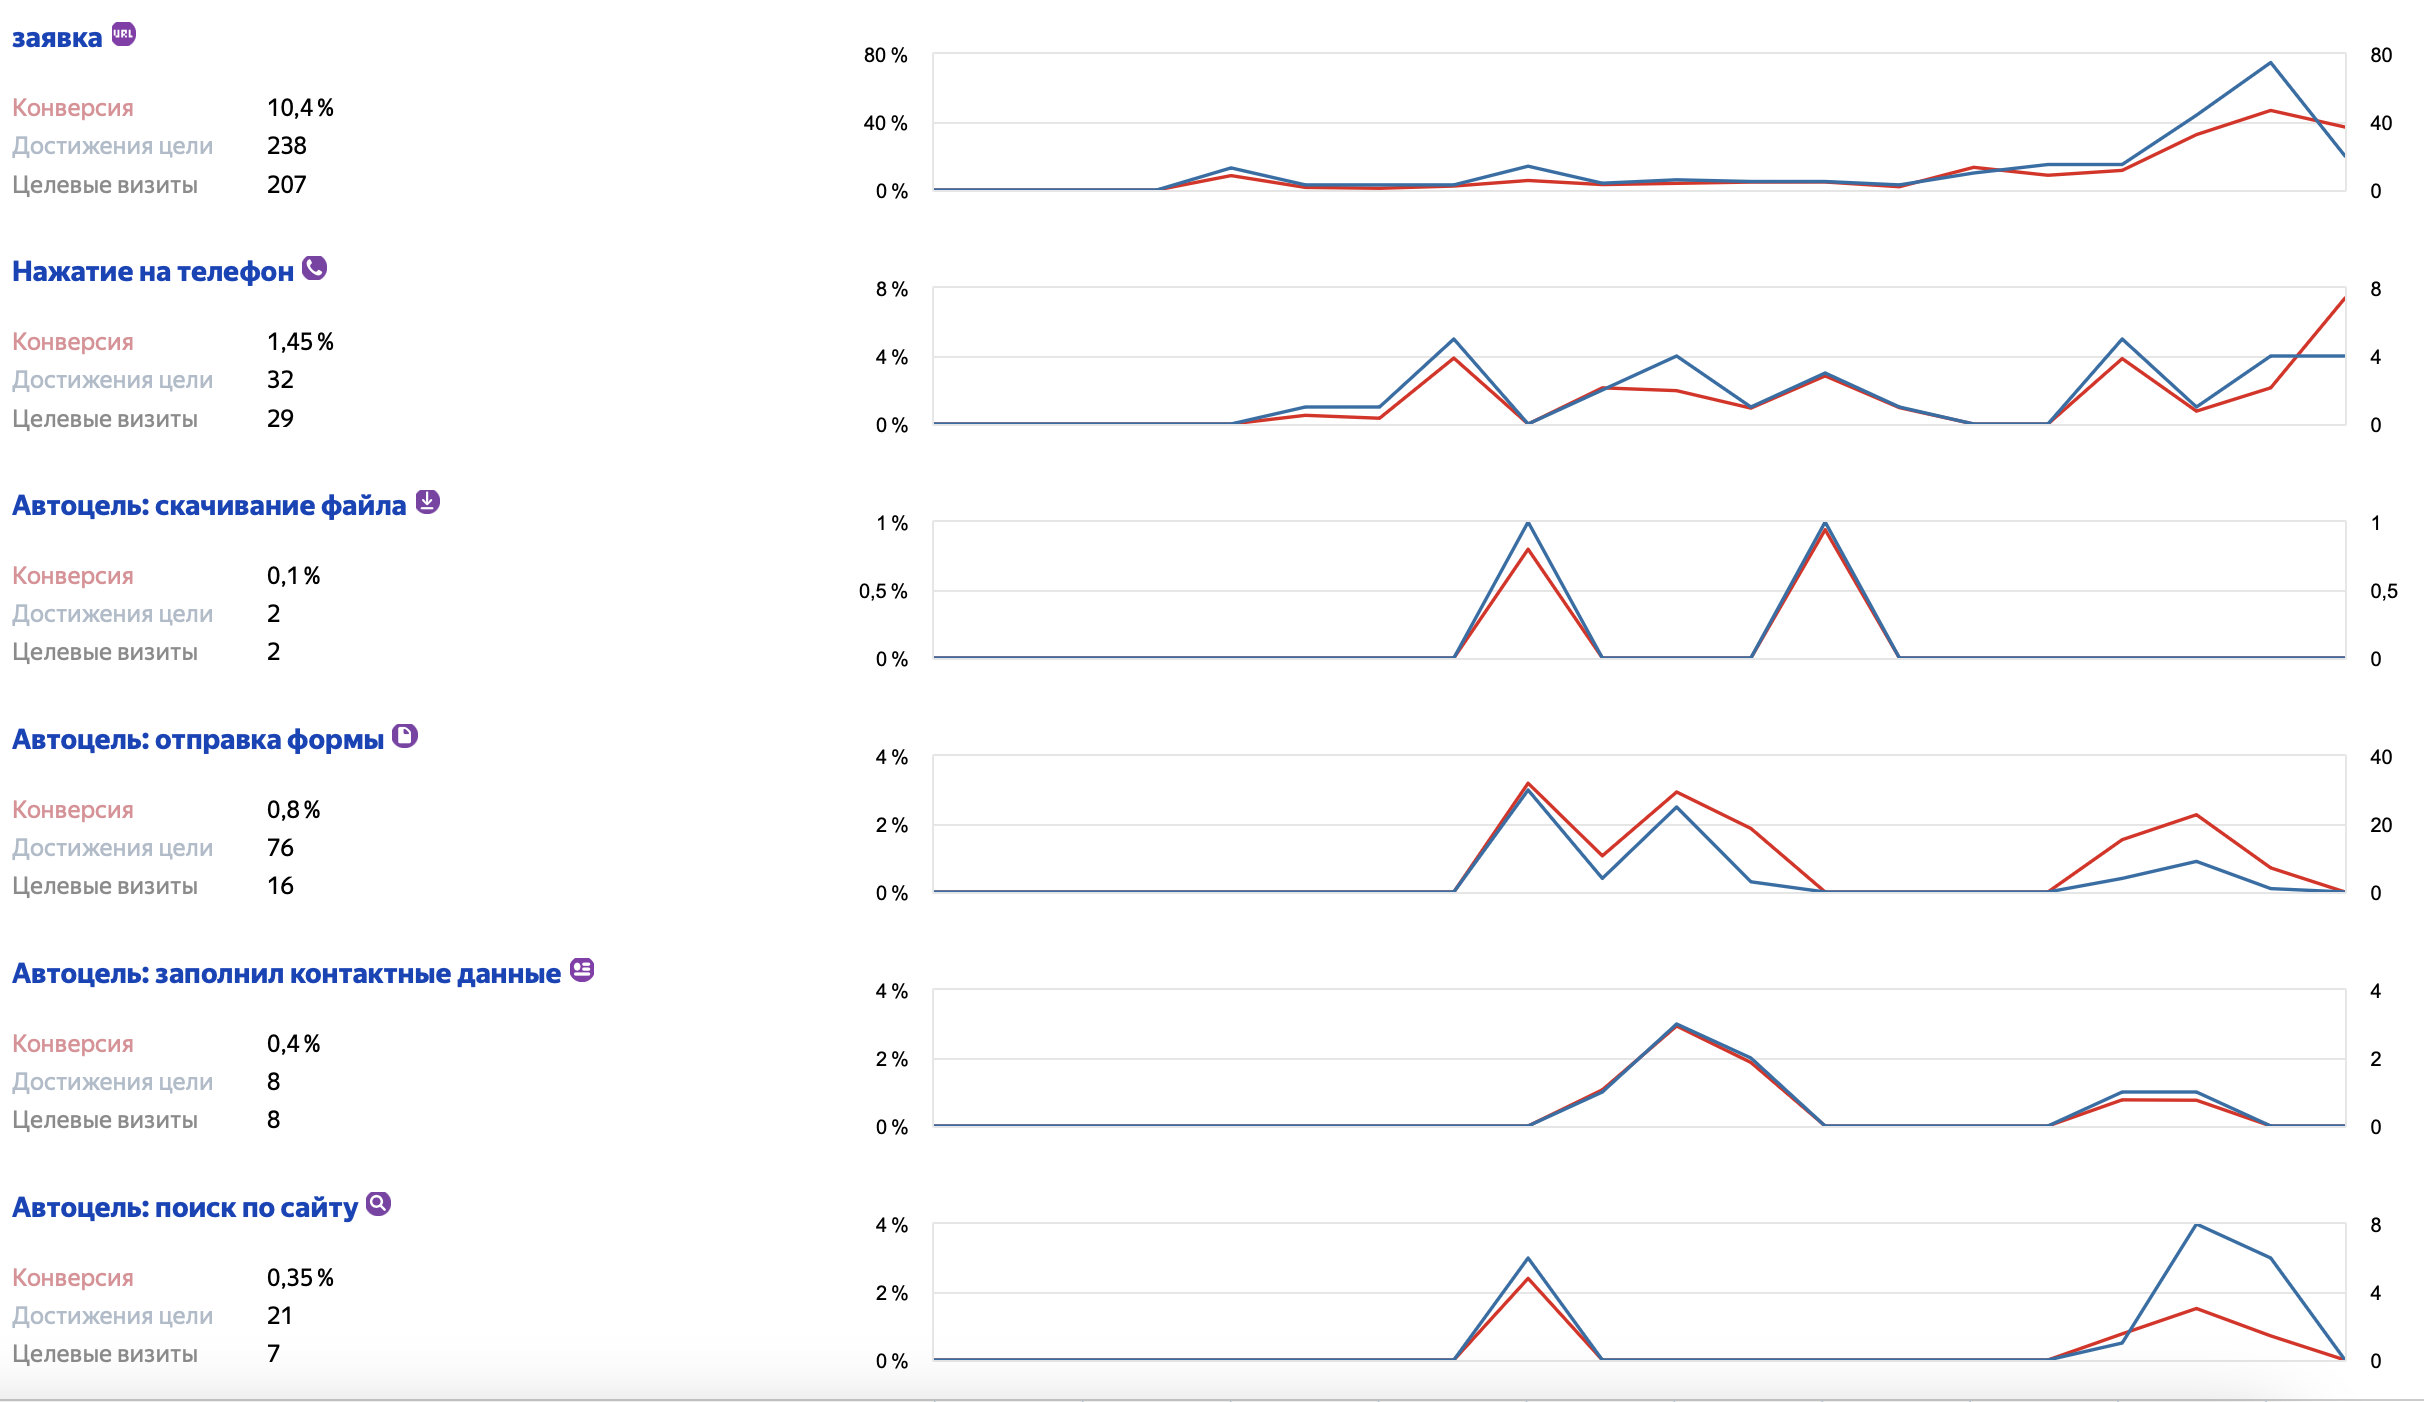2424x1402 pixels.
Task: Open the заявка goal link
Action: click(x=57, y=38)
